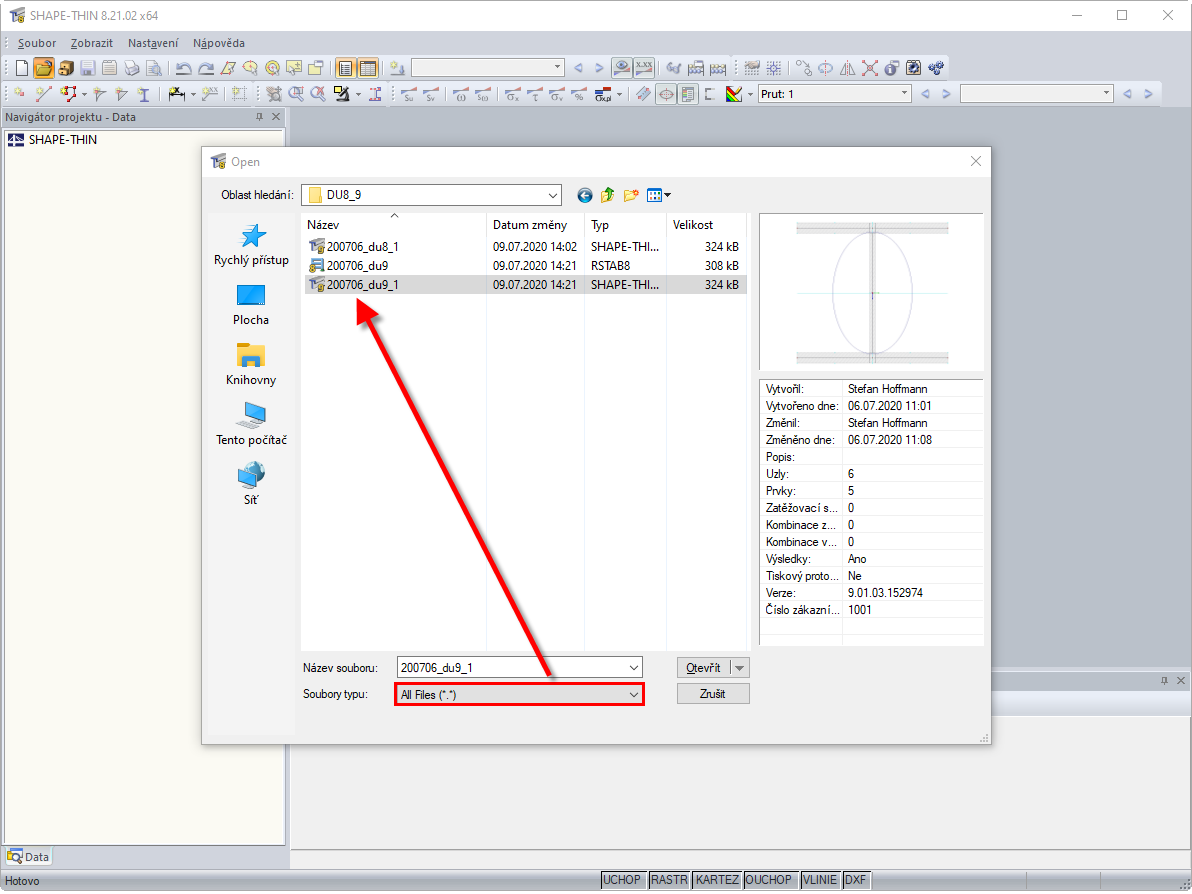Click the Su stress results icon
The image size is (1192, 894).
(x=408, y=94)
